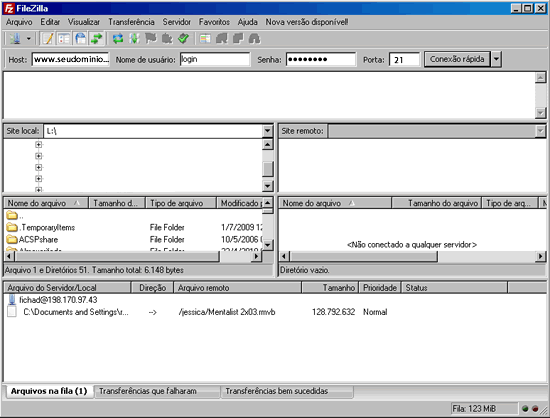
Task: Sort local list by Nome do arquivo
Action: tap(46, 203)
